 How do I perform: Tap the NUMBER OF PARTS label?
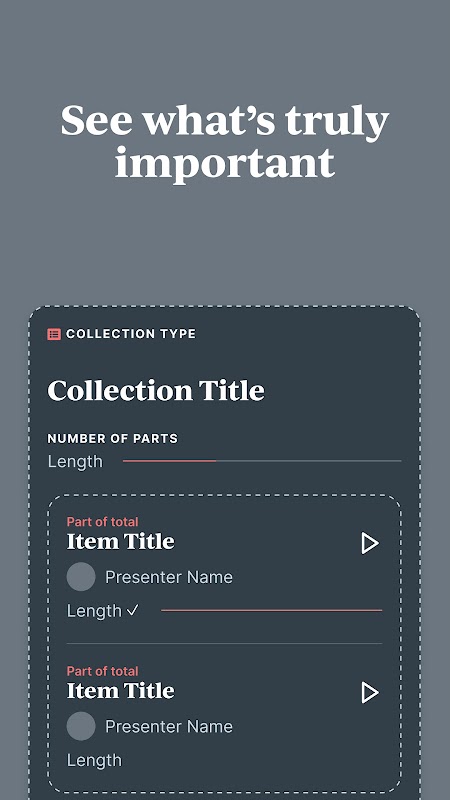(x=113, y=438)
